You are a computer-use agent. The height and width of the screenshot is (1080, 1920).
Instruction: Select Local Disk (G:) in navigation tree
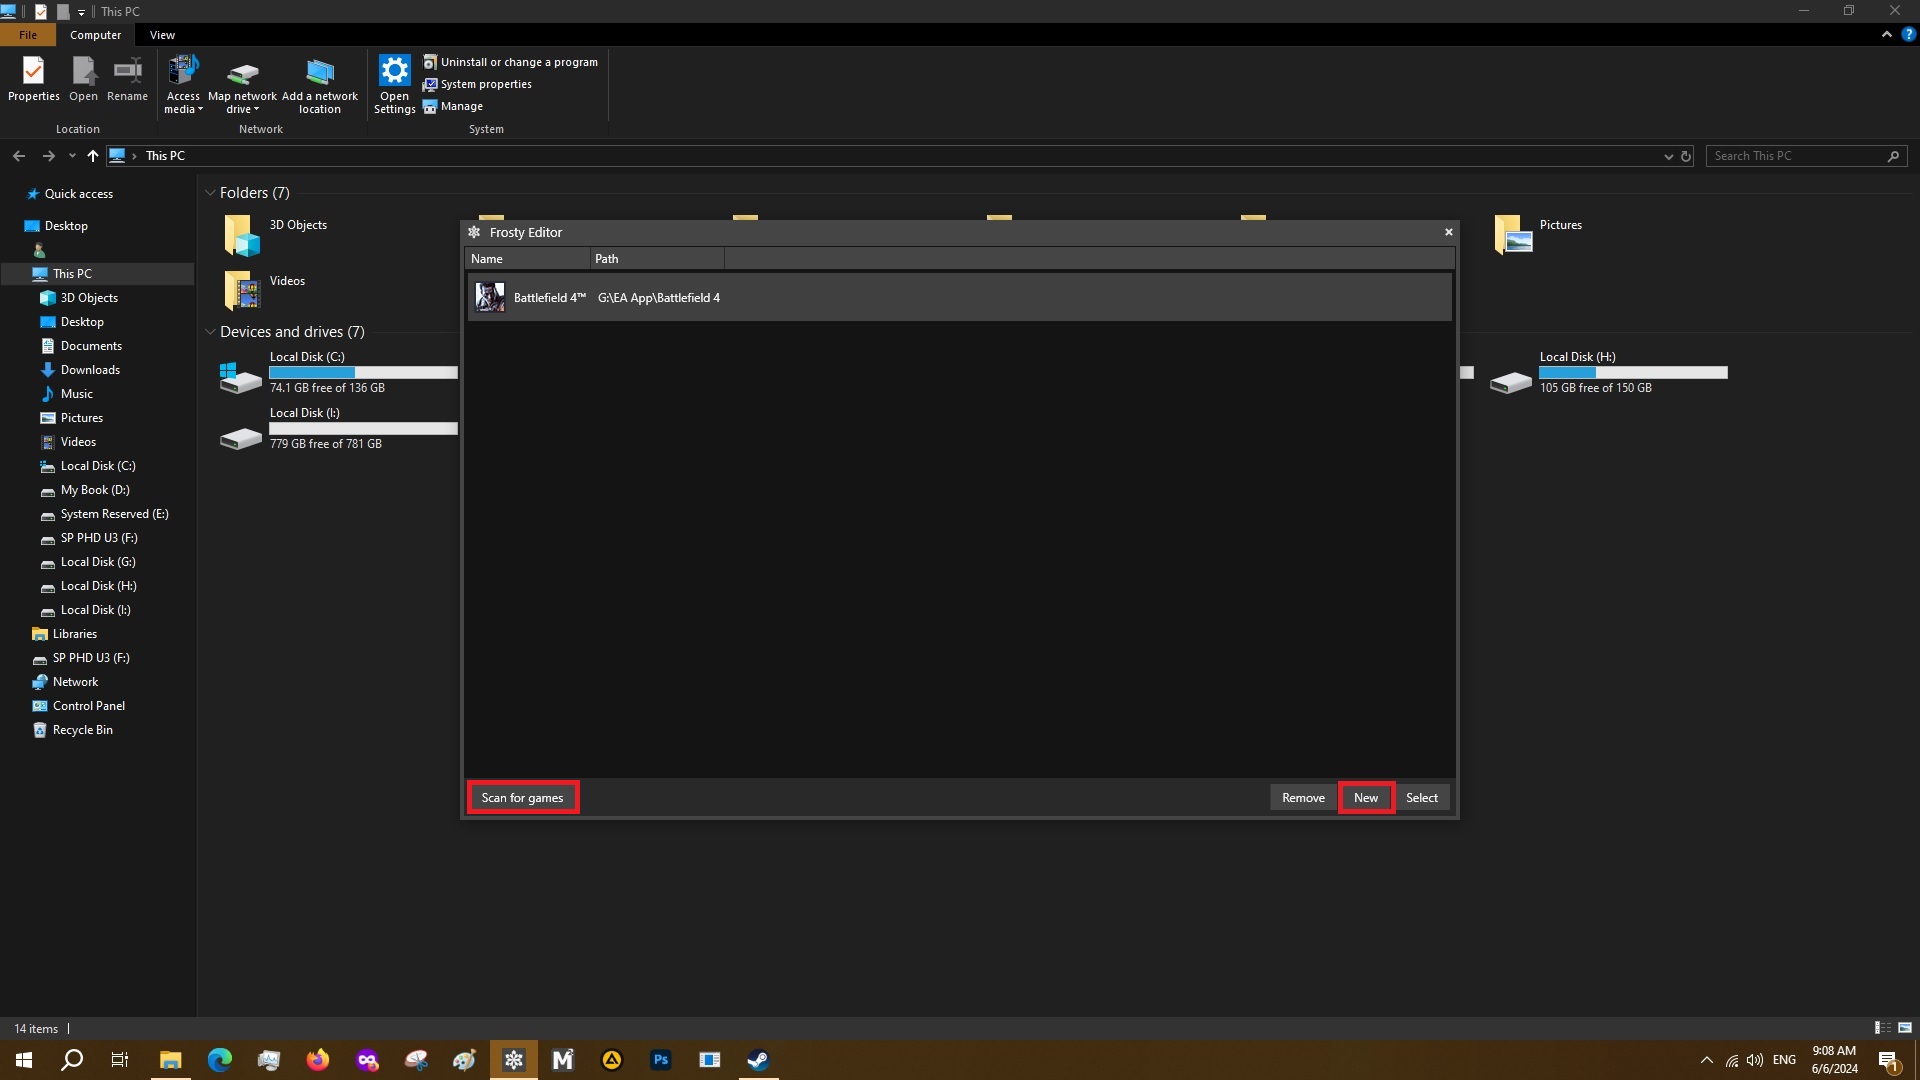coord(97,562)
